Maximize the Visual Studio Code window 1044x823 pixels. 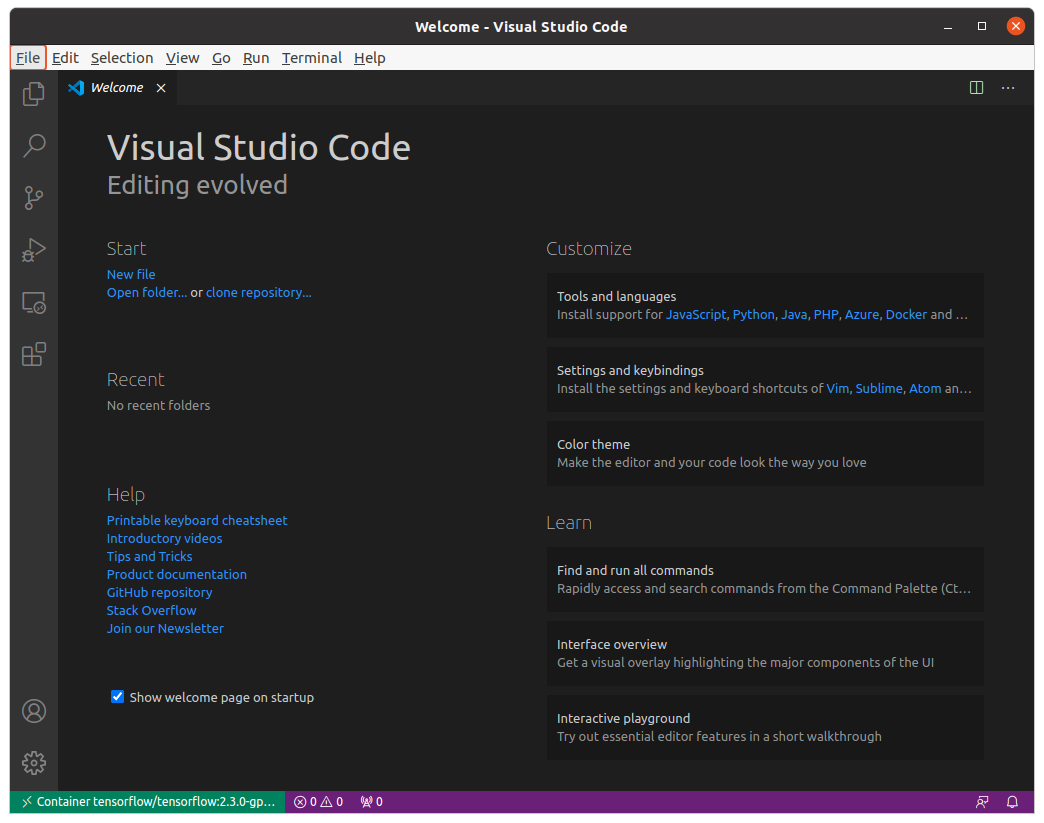[x=981, y=26]
